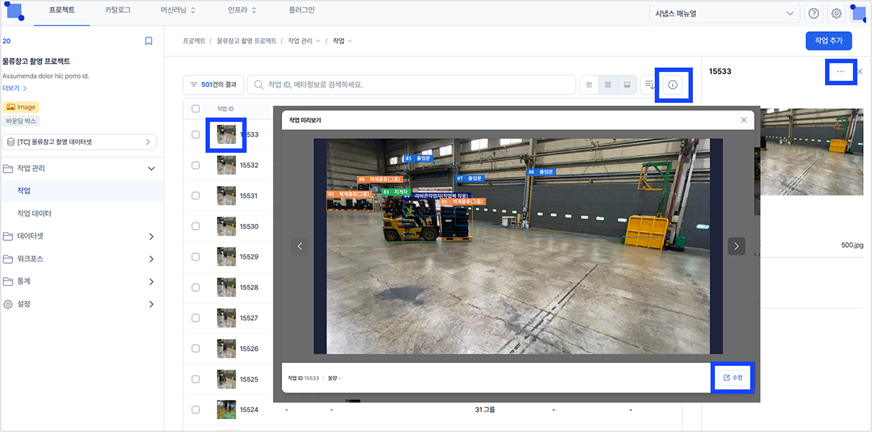Click the 워크포스 folder icon in sidebar
This screenshot has width=872, height=432.
pyautogui.click(x=8, y=259)
